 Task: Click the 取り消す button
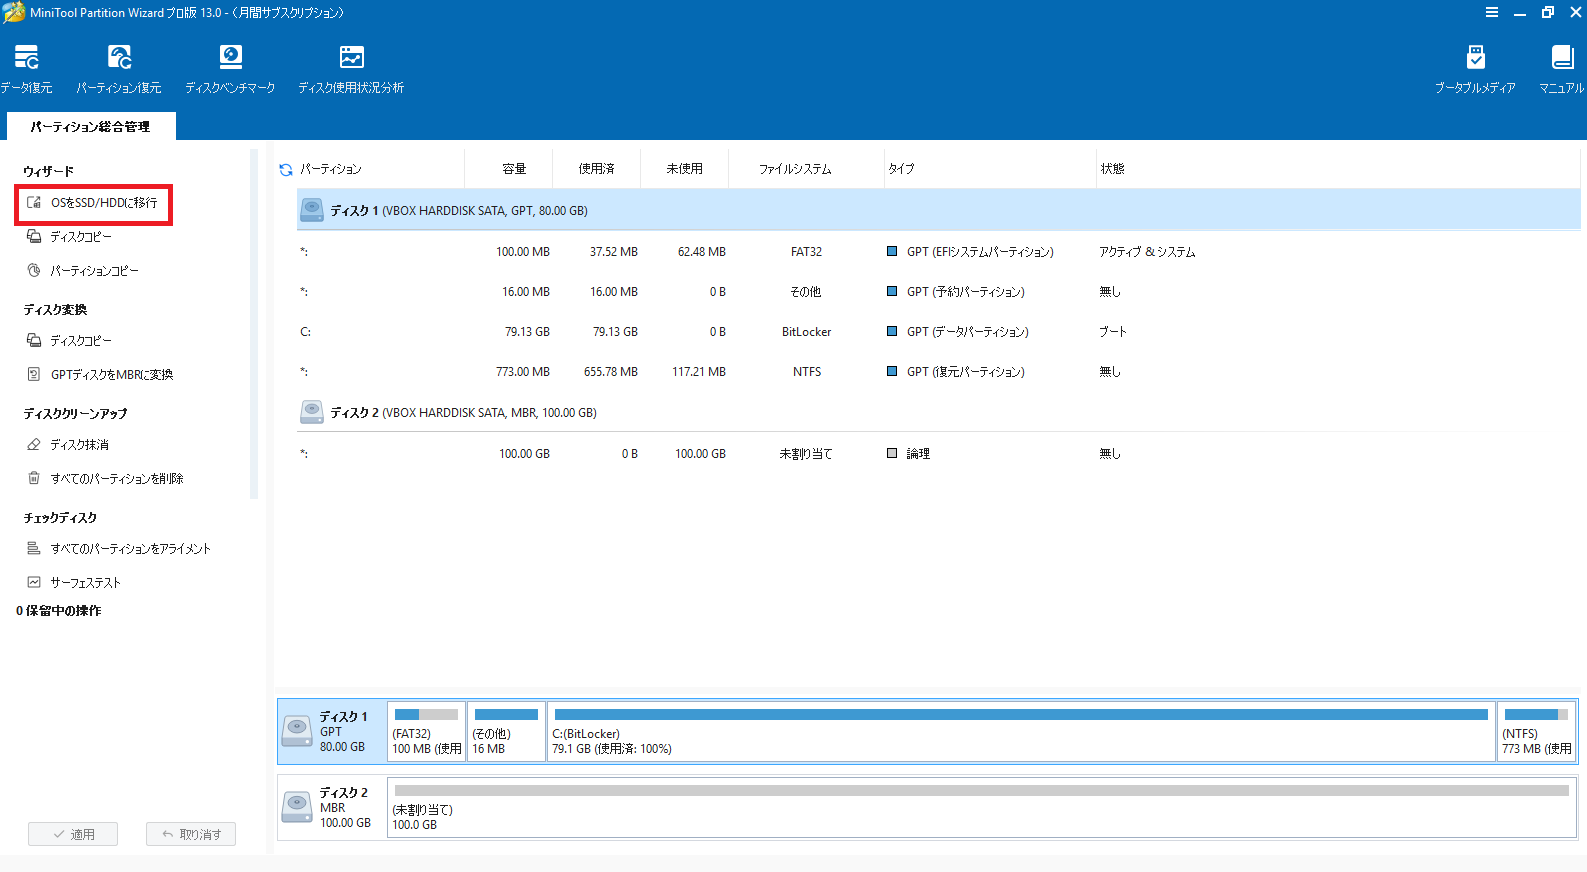coord(191,834)
